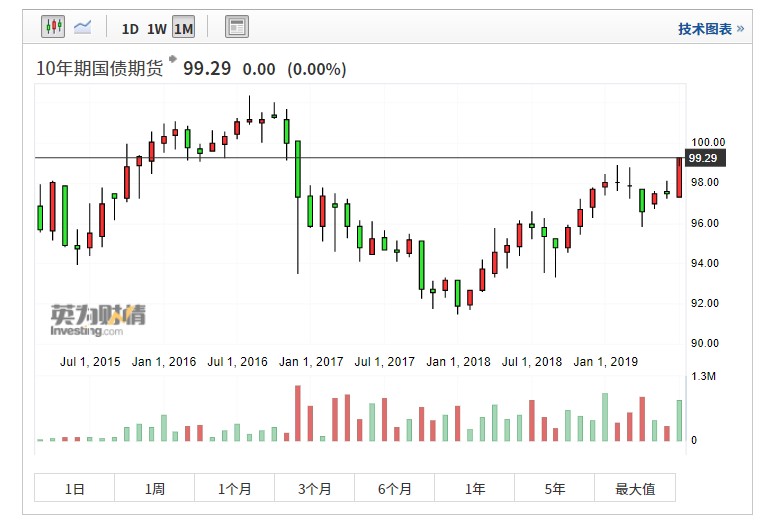Select the 1年 time range tab
Viewport: 766px width, 527px height.
(474, 488)
